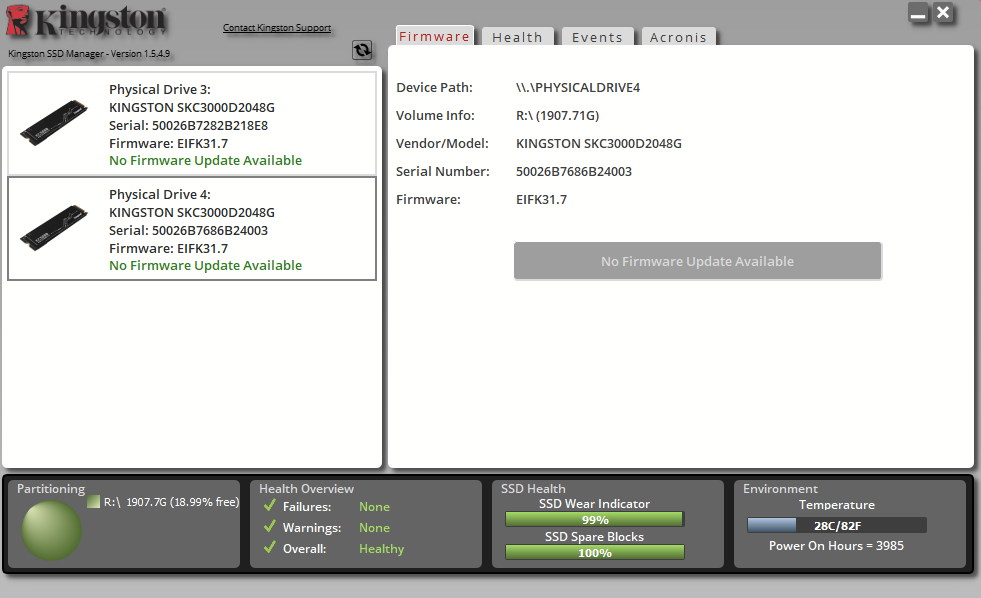This screenshot has height=598, width=981.
Task: Click the SSD Wear Indicator 99% bar
Action: tap(594, 519)
